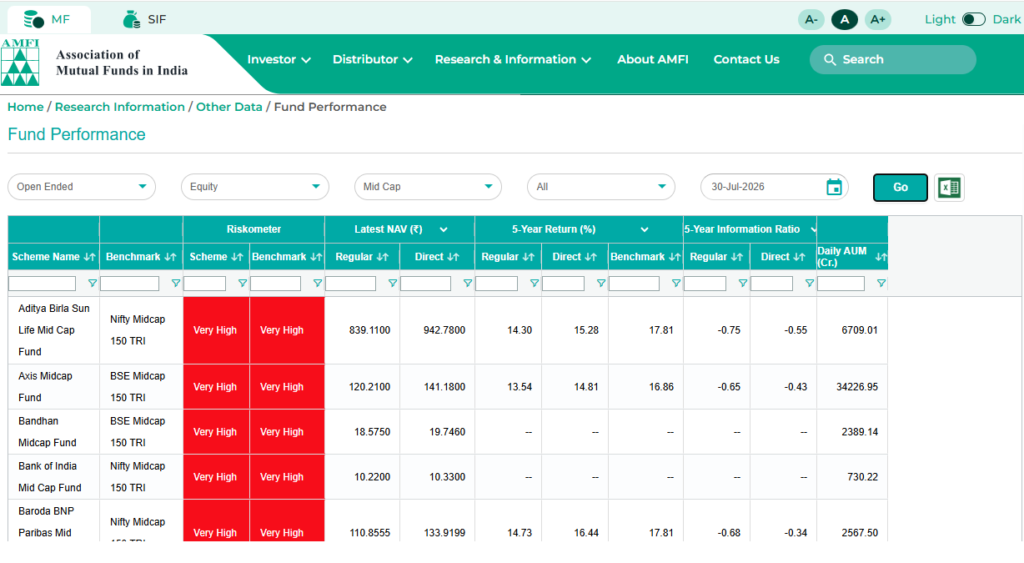Click Very High scheme risk for Axis Midcap

(x=216, y=387)
